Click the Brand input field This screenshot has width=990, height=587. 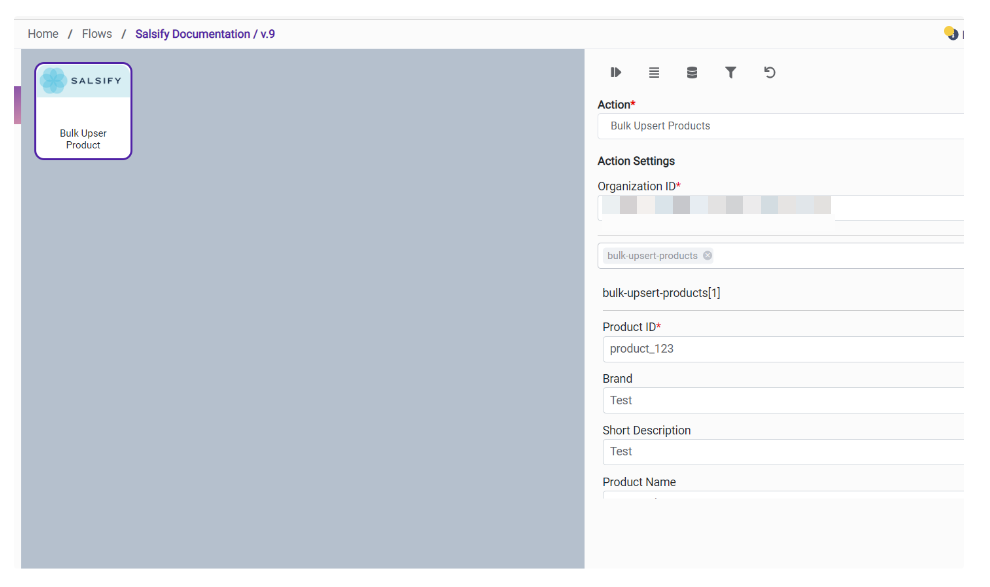click(x=780, y=400)
